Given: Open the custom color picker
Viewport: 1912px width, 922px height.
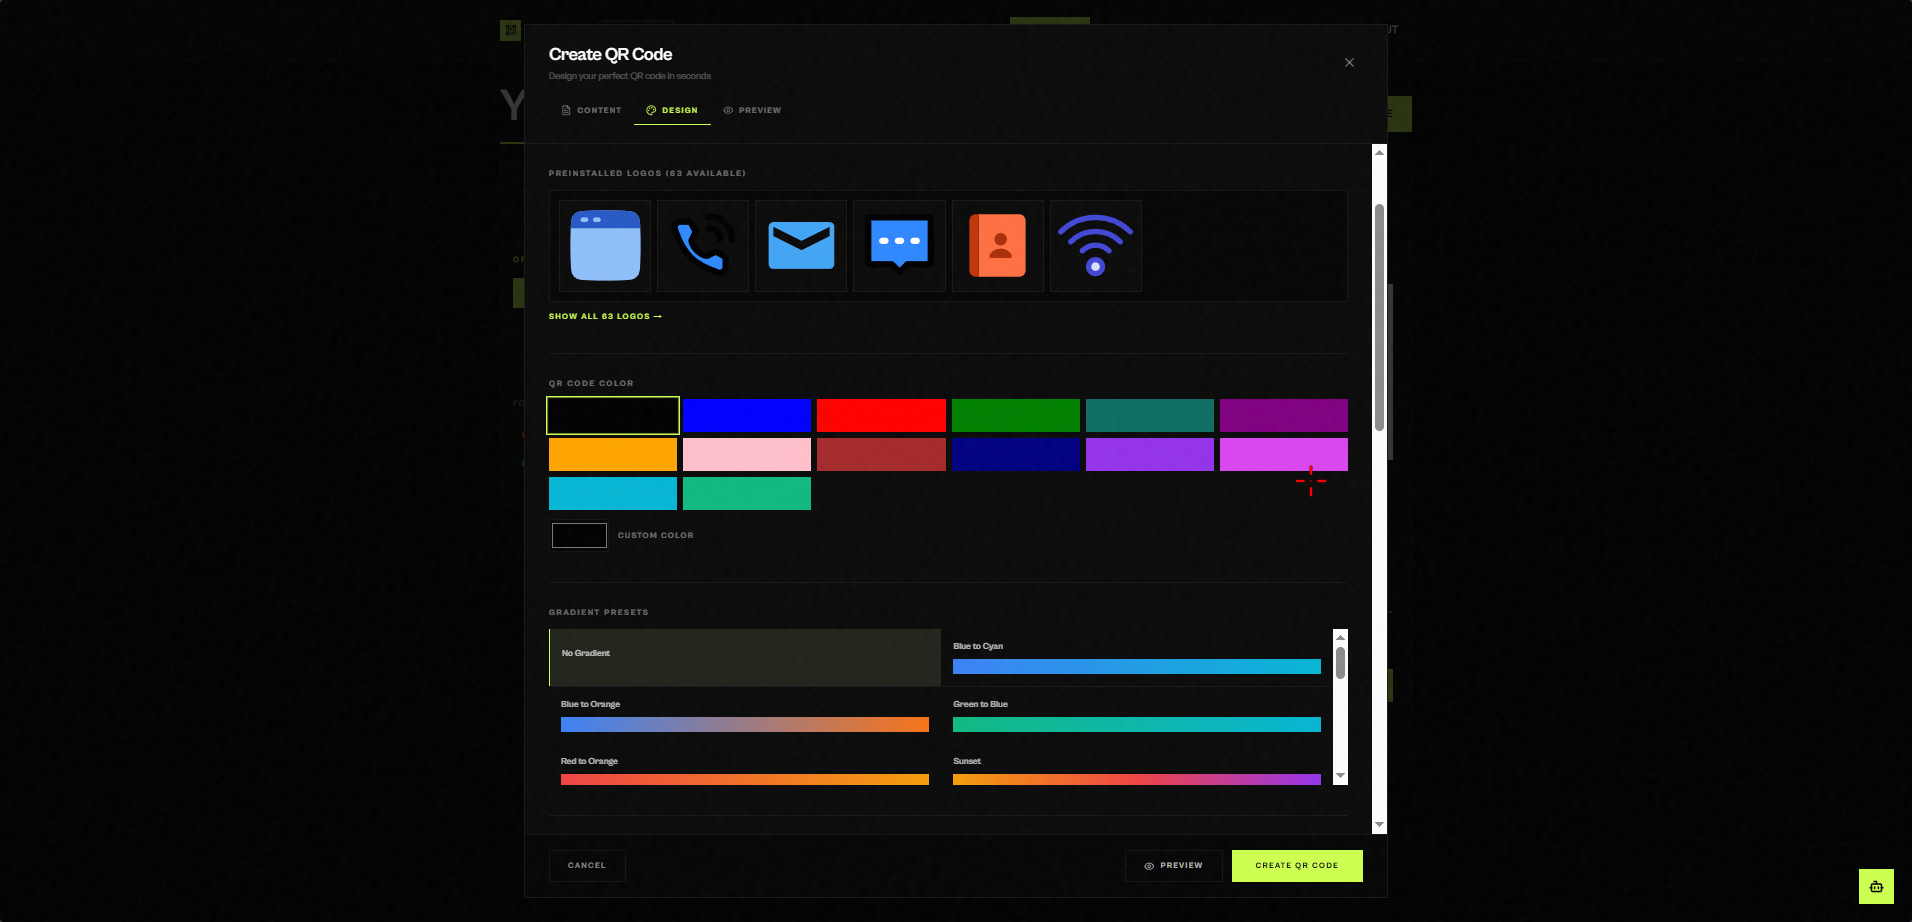Looking at the screenshot, I should [579, 535].
